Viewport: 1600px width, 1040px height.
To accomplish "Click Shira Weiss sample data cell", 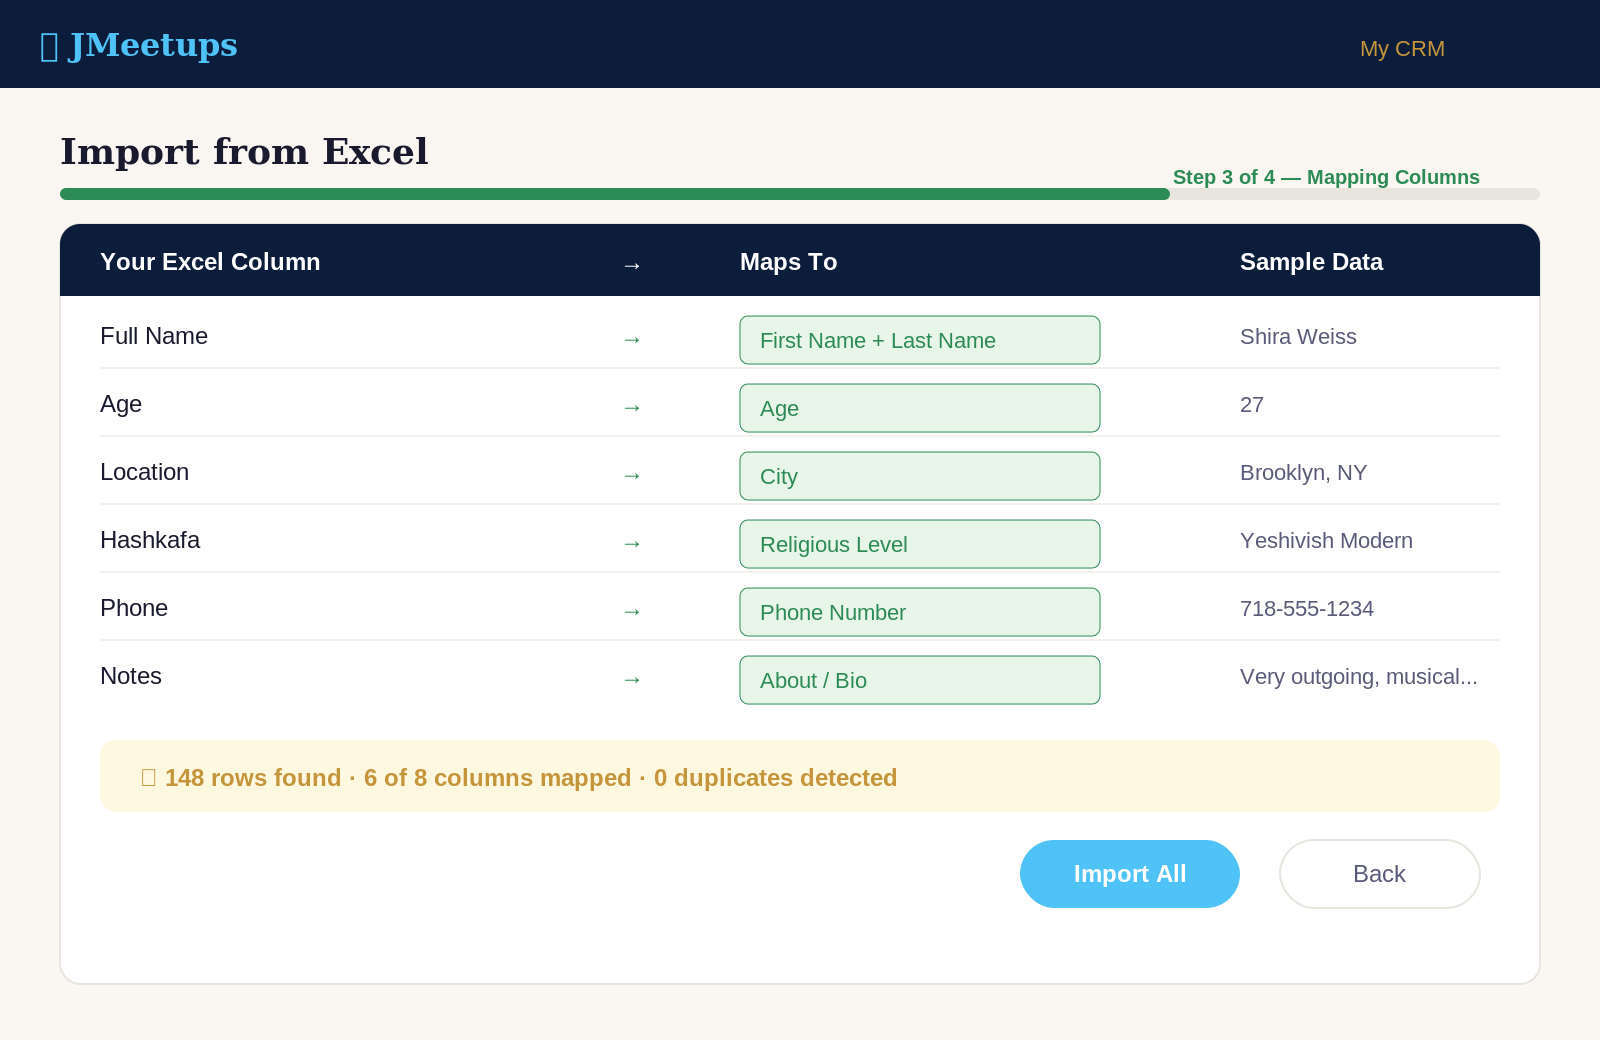I will [1298, 337].
